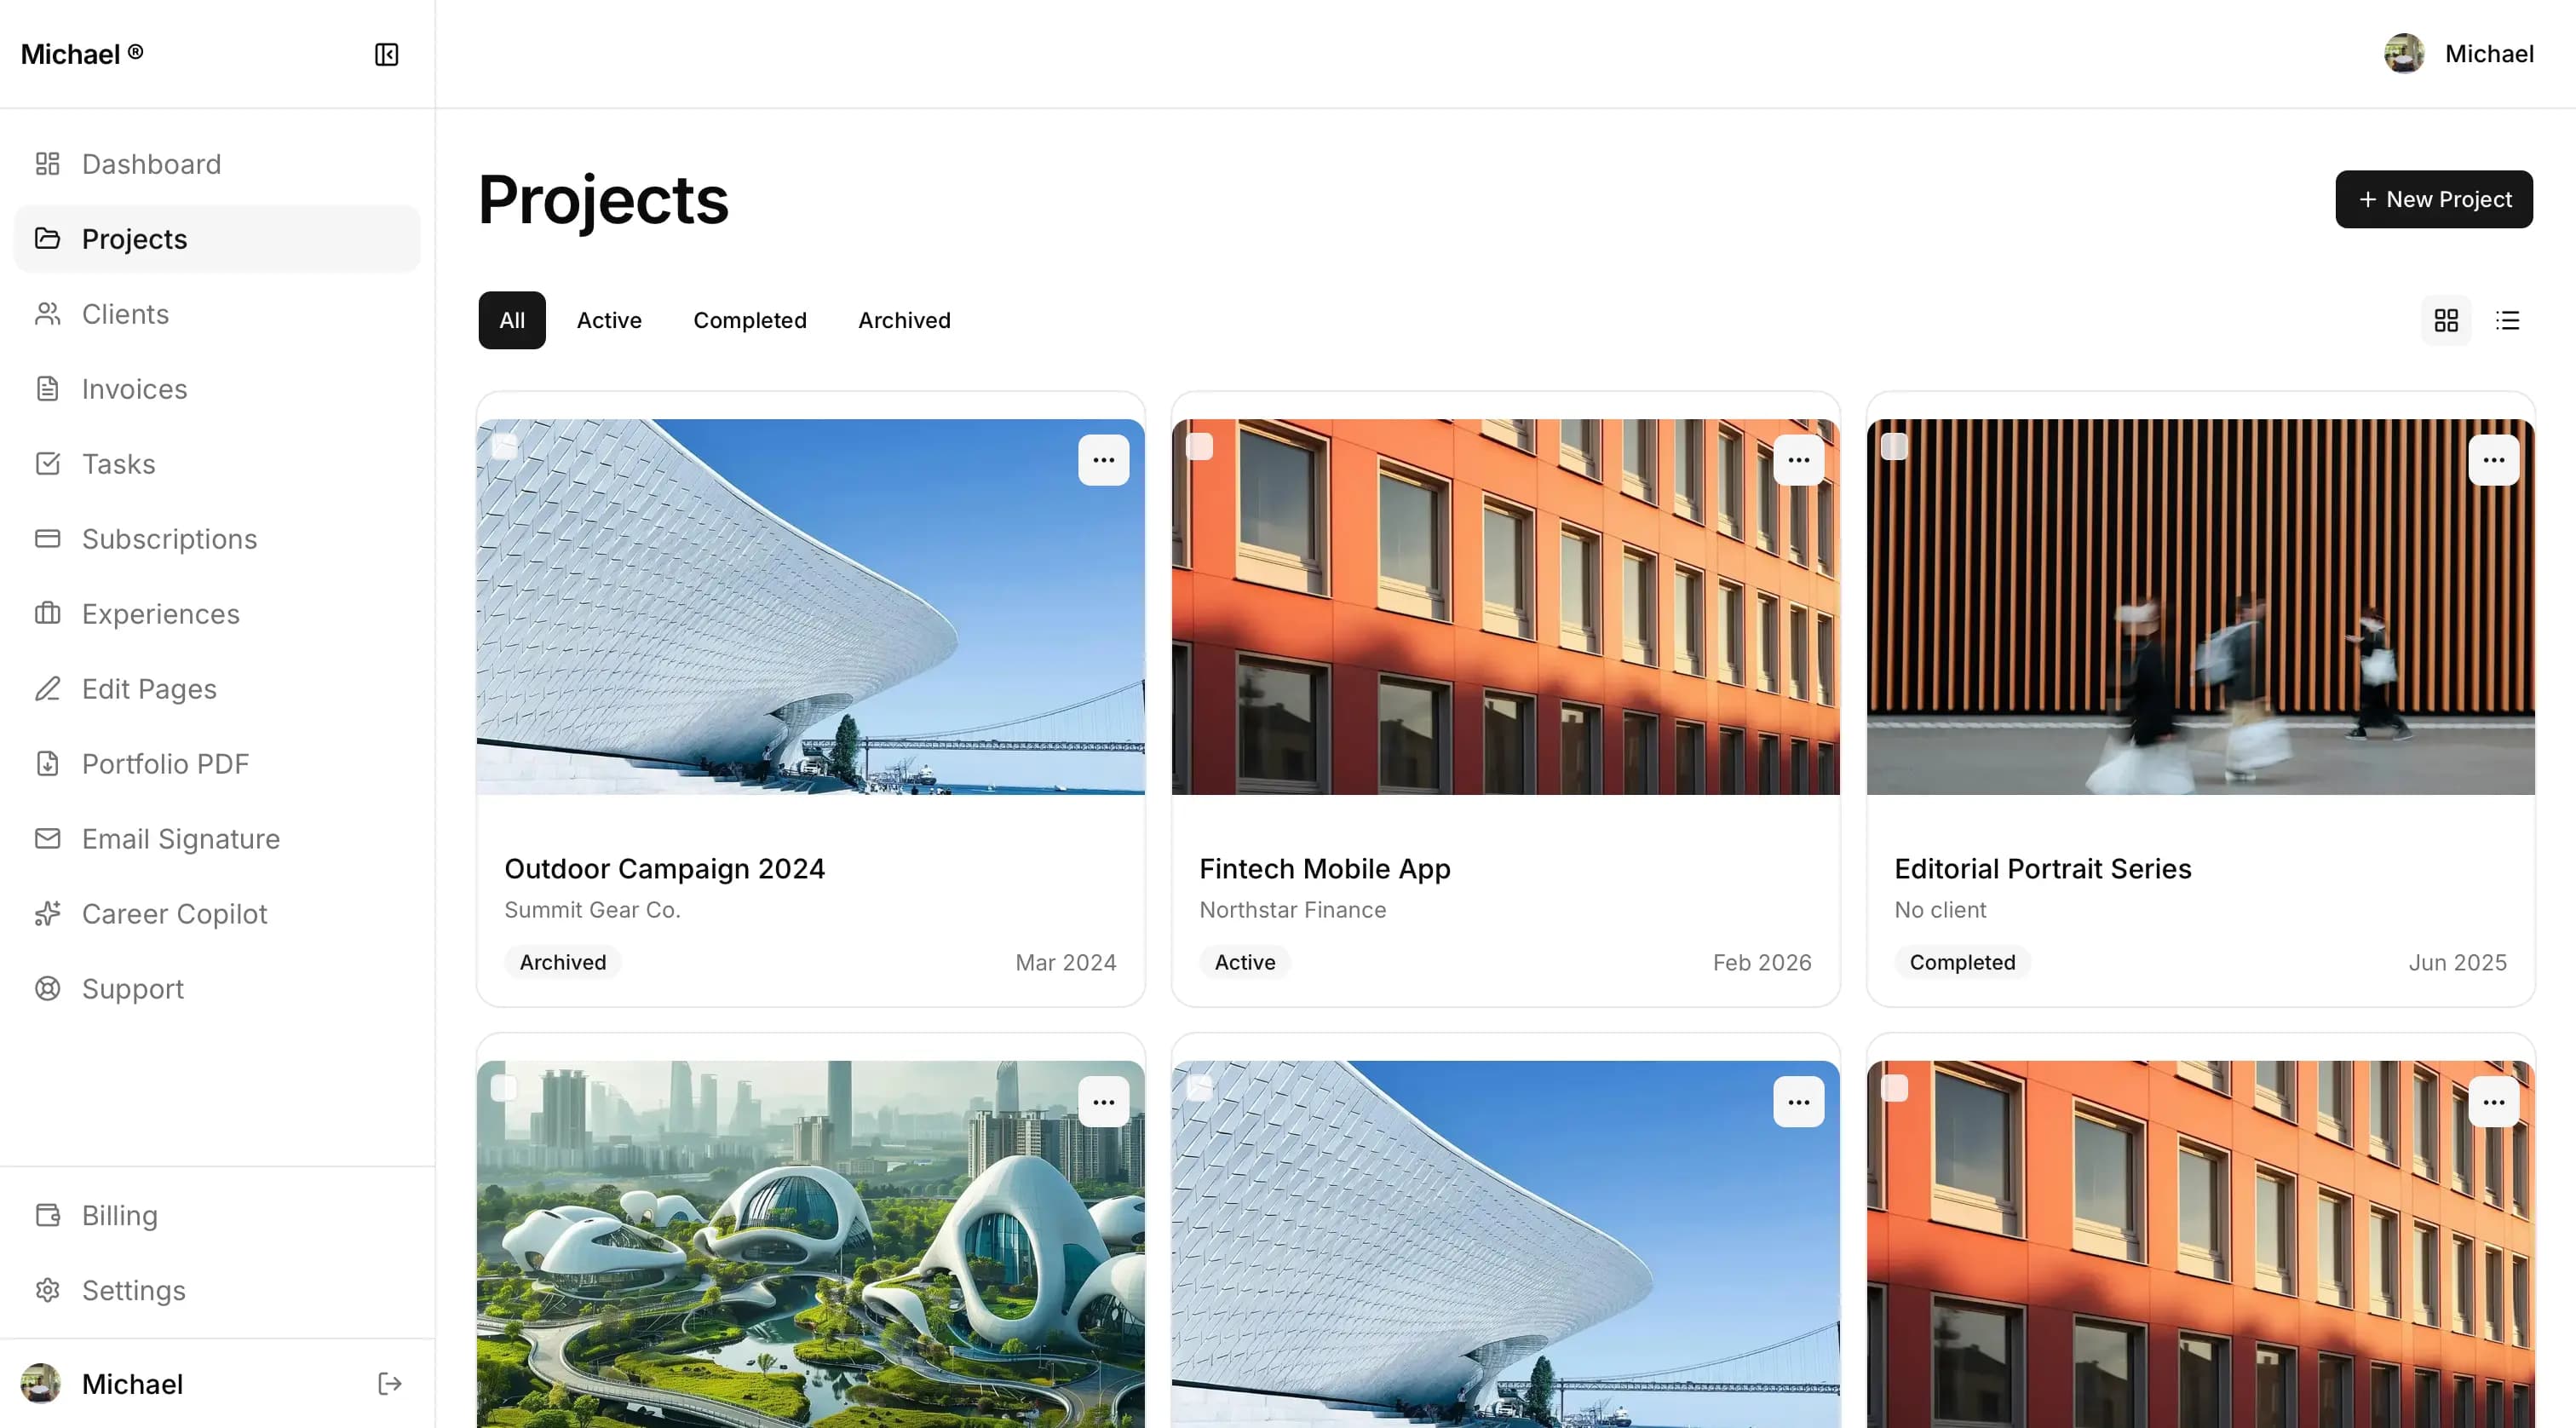Open the three-dot menu on Fintech Mobile App
The image size is (2576, 1428).
[1799, 460]
